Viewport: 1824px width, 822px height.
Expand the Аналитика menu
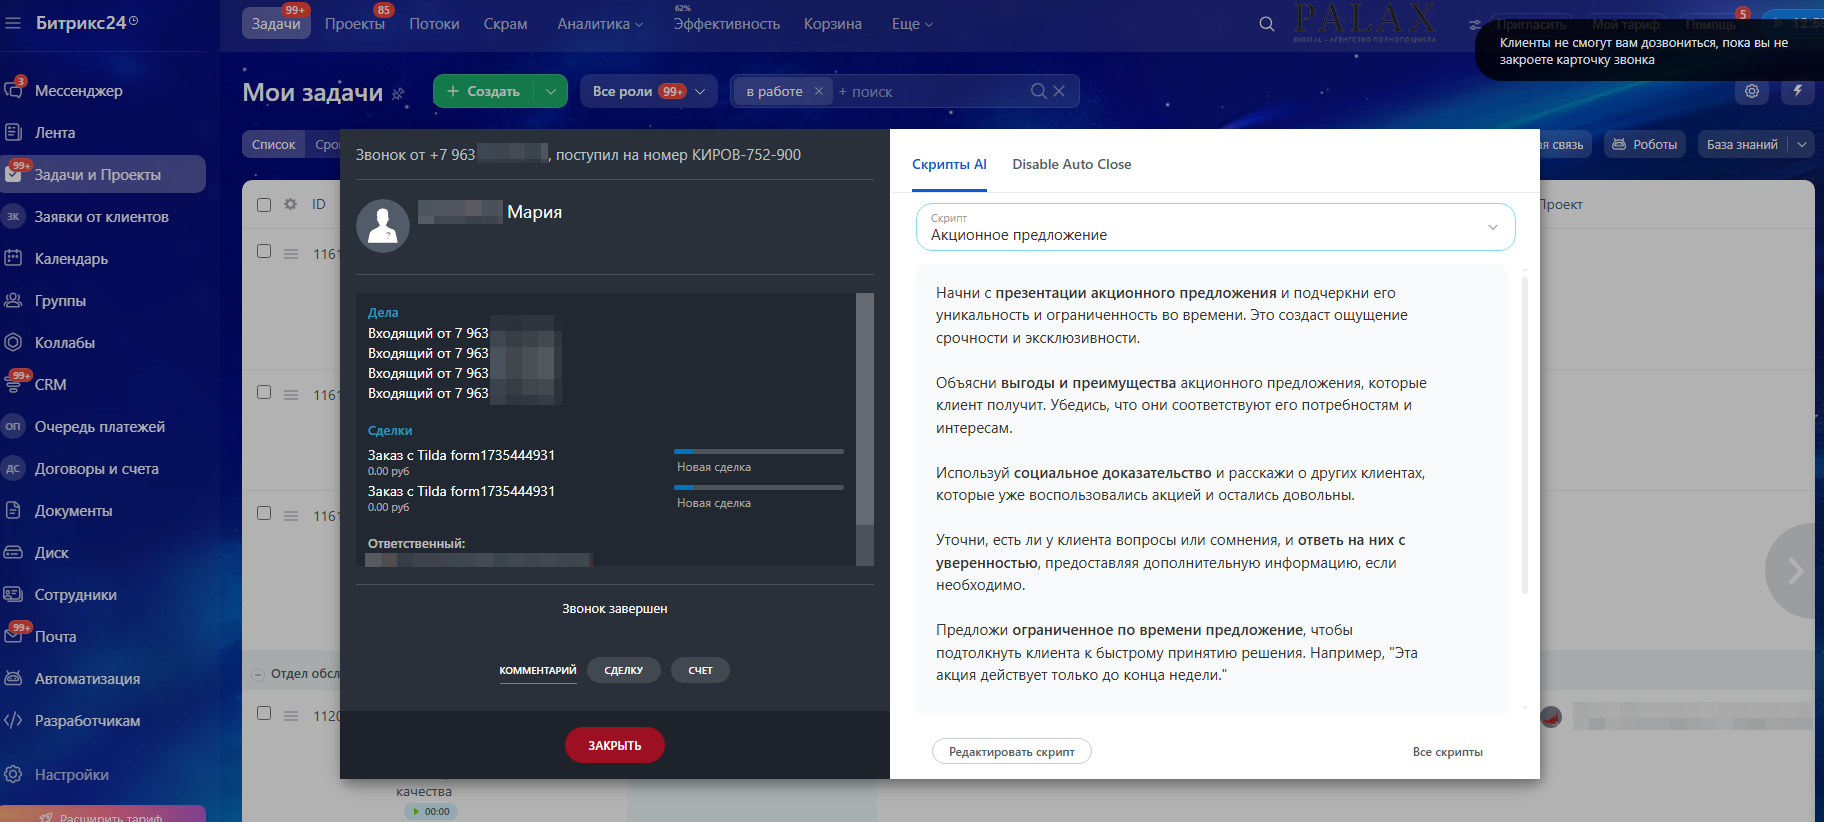pyautogui.click(x=601, y=24)
